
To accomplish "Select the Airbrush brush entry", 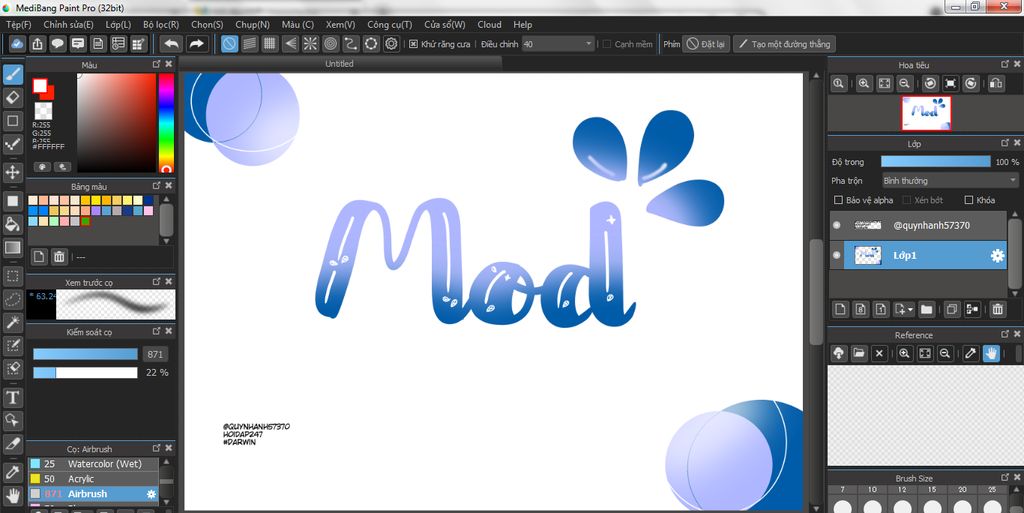I will (93, 494).
